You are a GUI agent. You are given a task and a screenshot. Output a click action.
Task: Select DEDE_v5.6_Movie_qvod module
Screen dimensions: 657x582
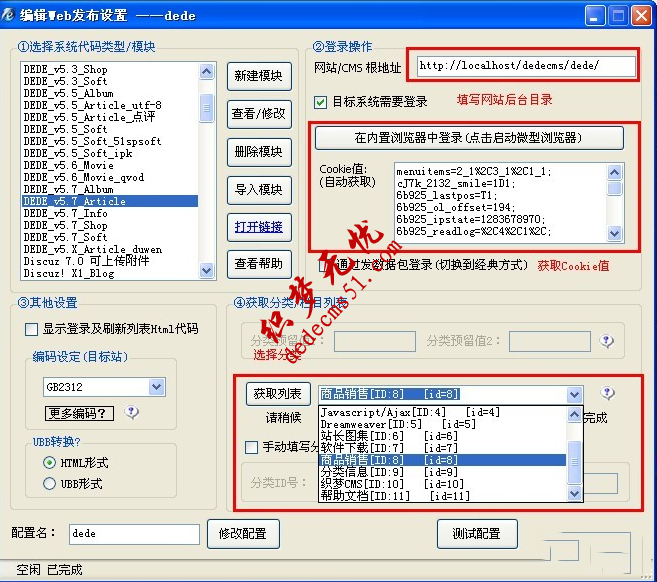110,177
